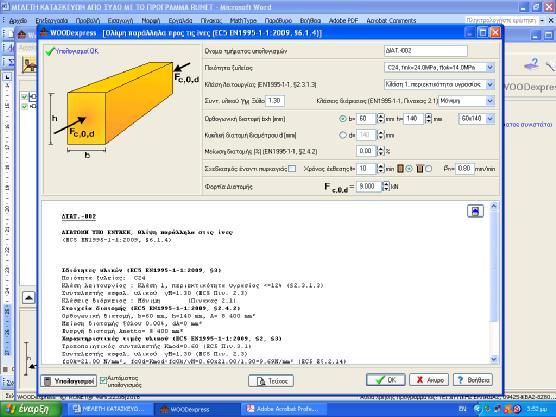Open the report preview icon above the results
The image size is (556, 417).
click(475, 211)
